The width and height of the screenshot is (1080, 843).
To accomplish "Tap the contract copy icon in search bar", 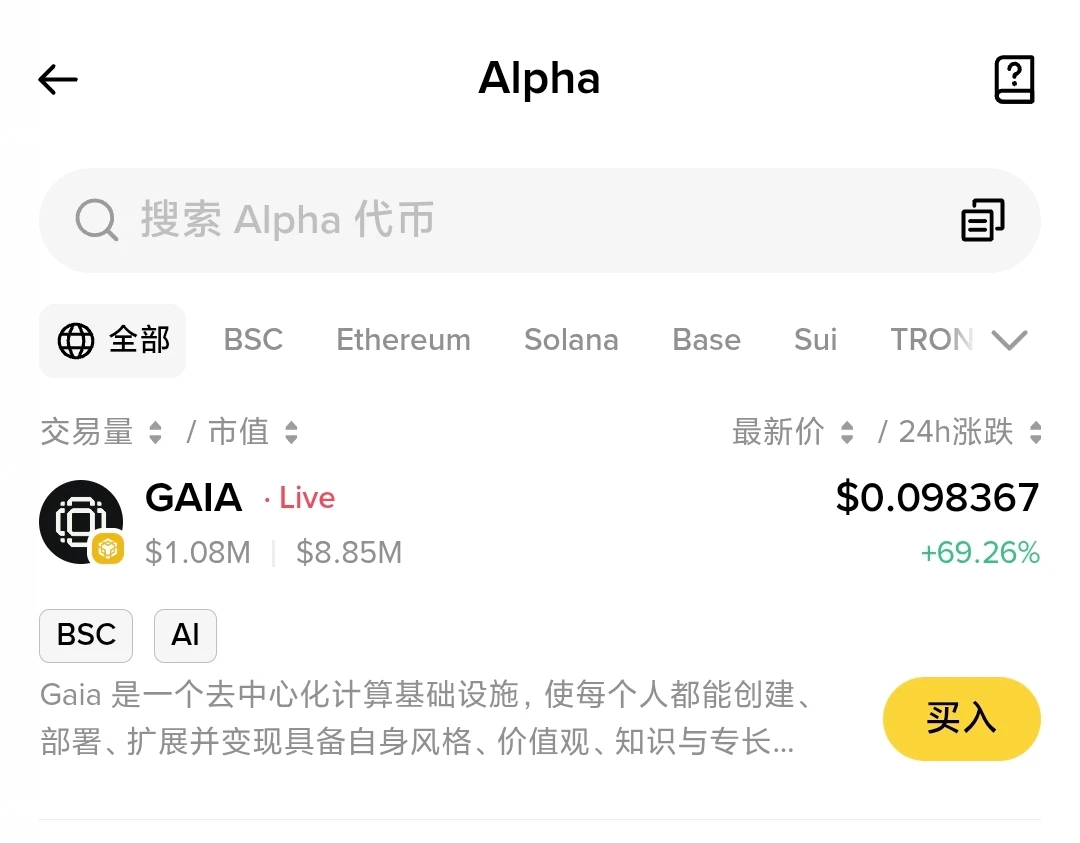I will pos(983,219).
